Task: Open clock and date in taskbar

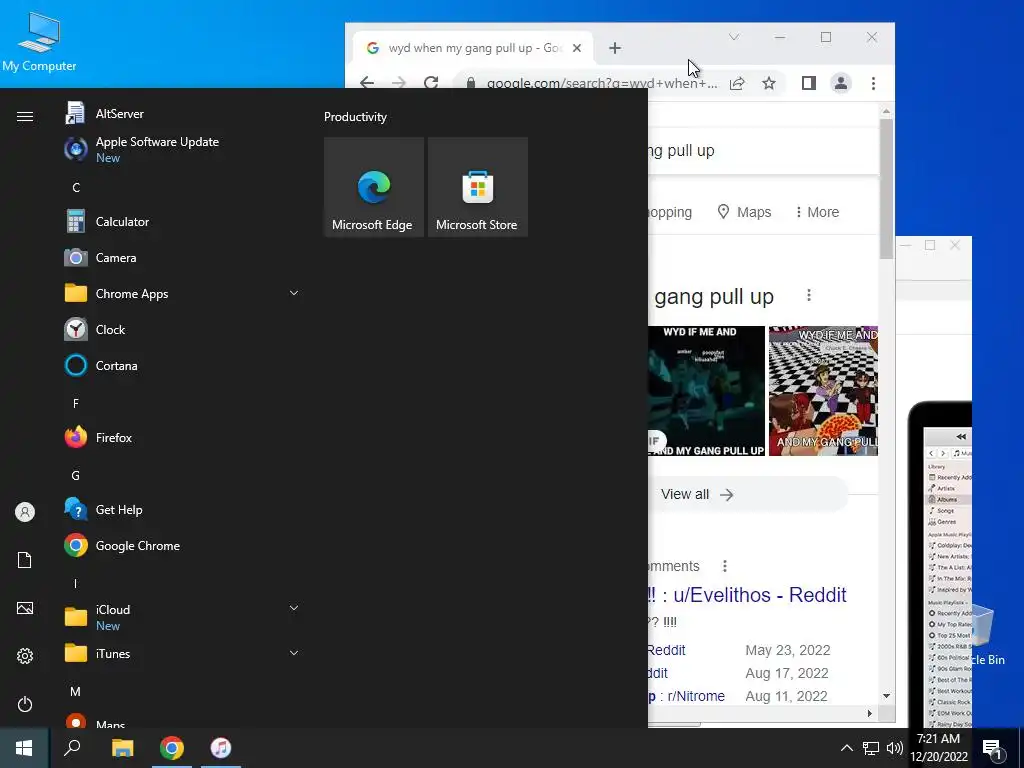Action: (x=938, y=748)
